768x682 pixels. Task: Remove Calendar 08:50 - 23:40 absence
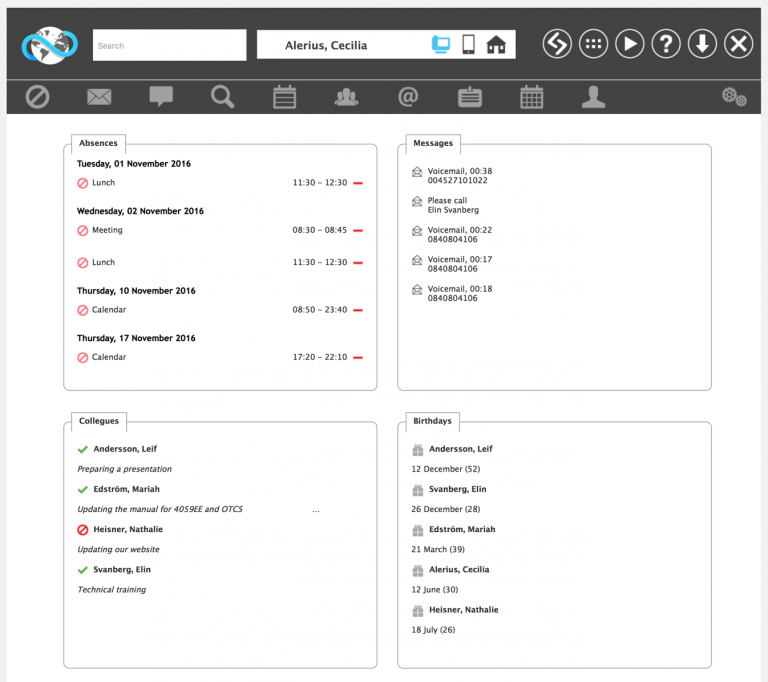(x=358, y=310)
